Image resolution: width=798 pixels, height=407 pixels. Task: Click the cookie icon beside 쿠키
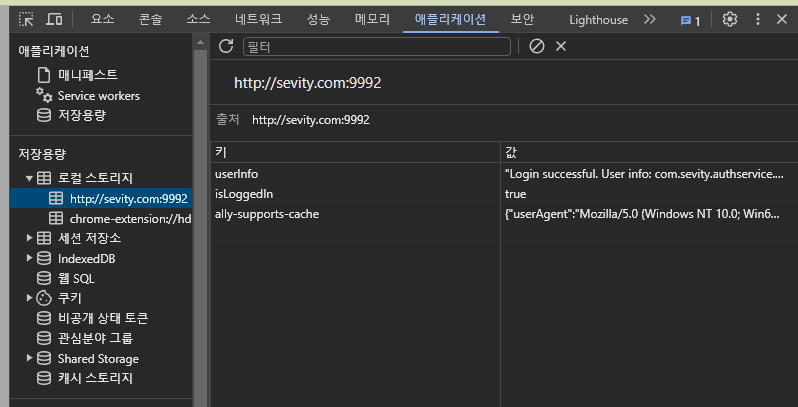[x=44, y=298]
